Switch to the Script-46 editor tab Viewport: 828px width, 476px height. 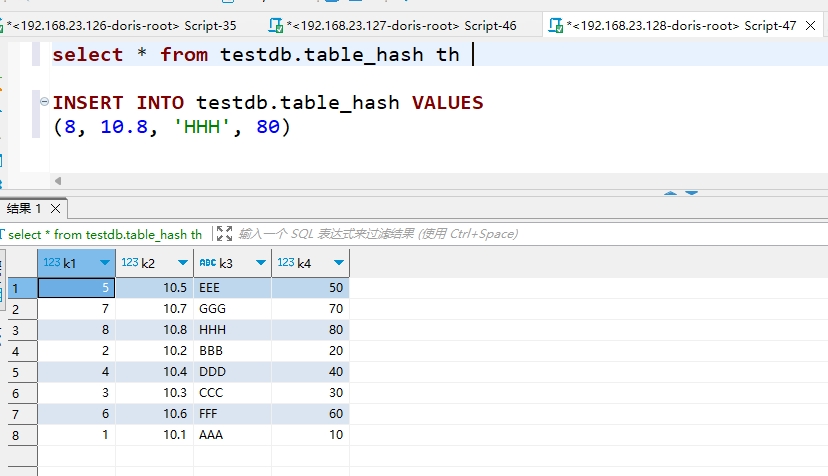tap(393, 25)
